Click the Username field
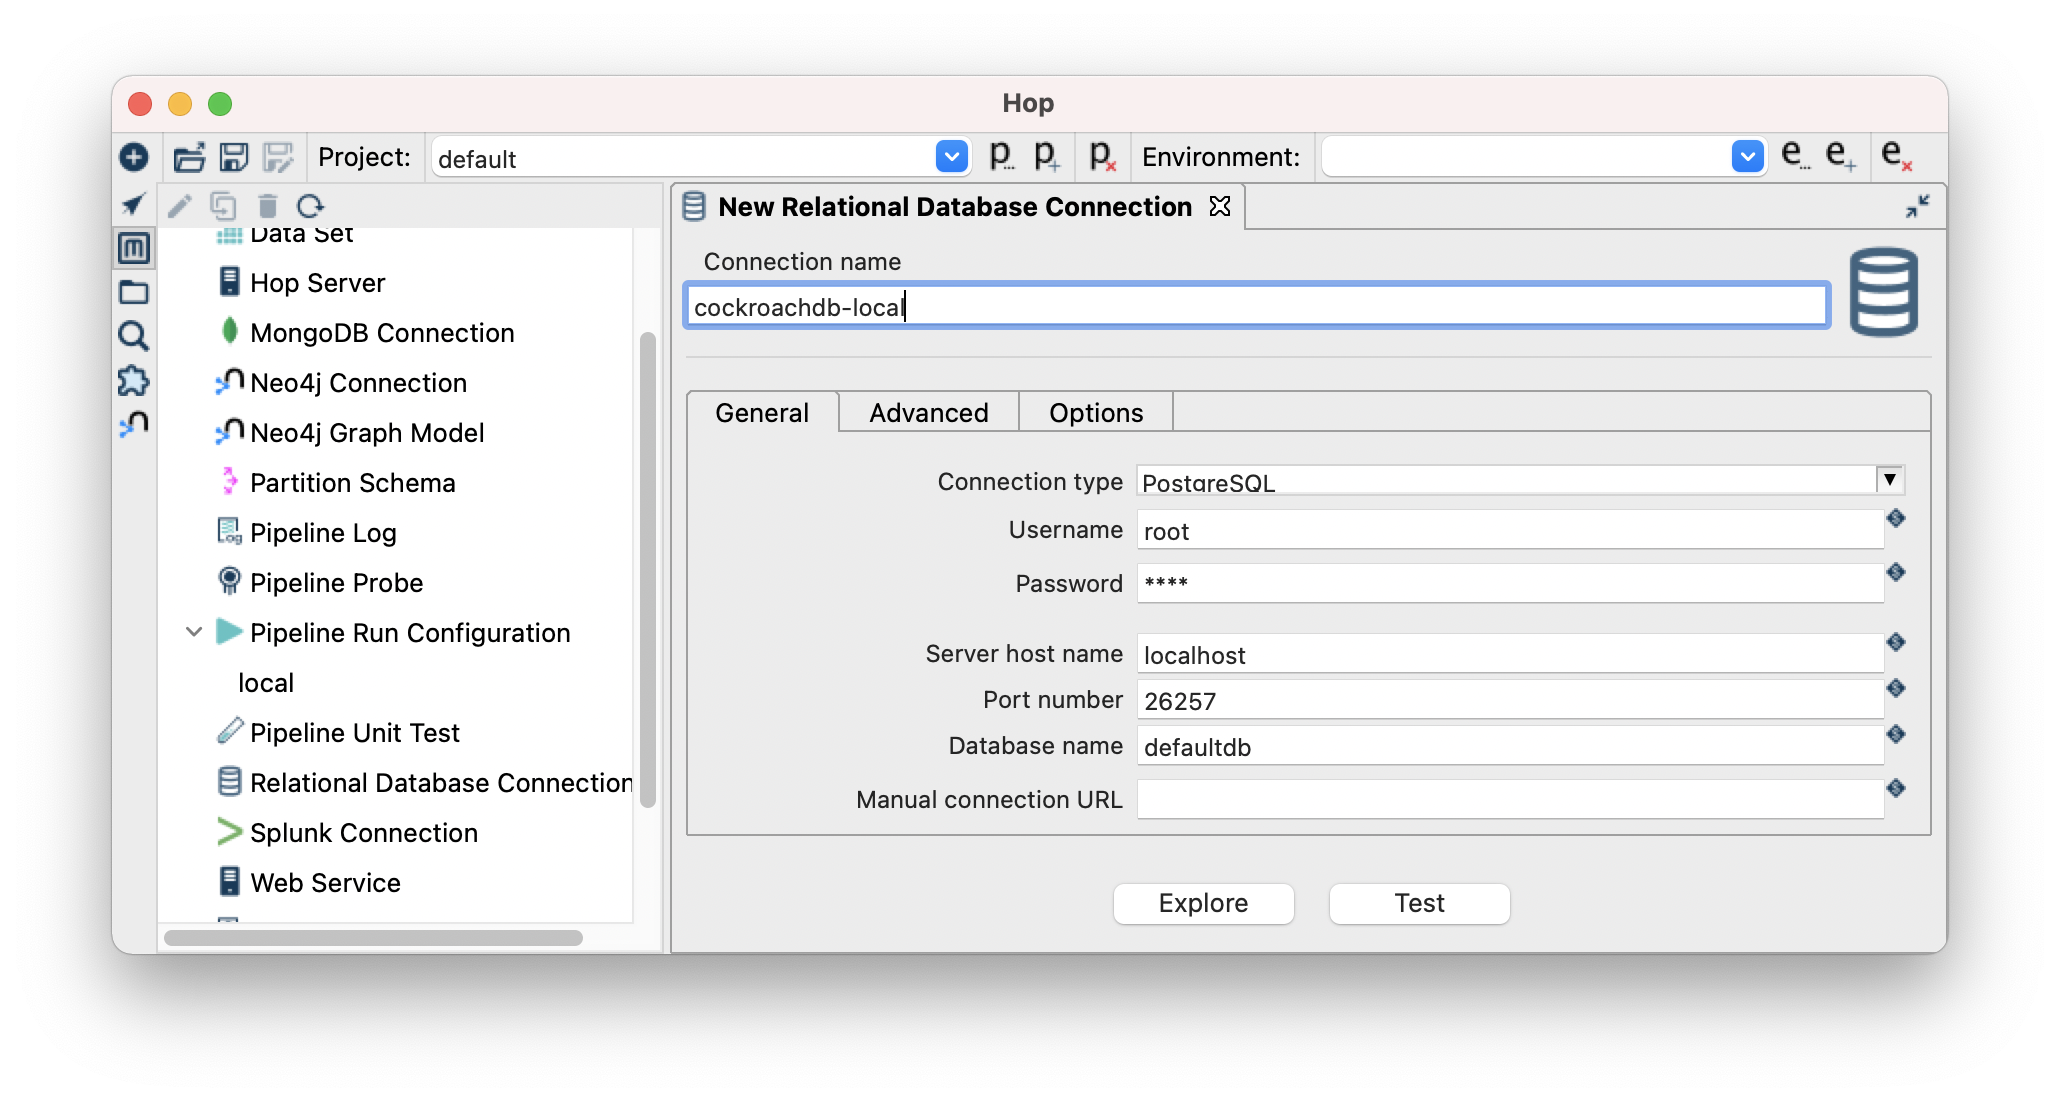Image resolution: width=2060 pixels, height=1102 pixels. [x=1510, y=530]
